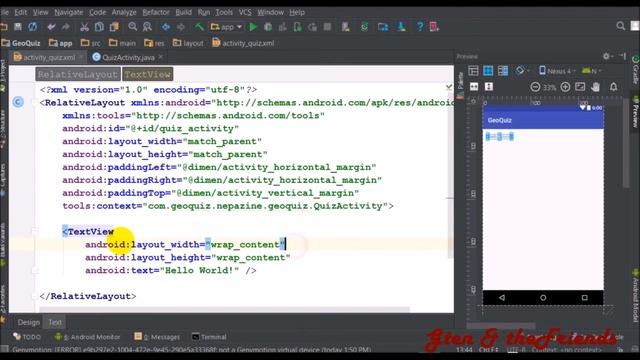Toggle the Preview side tab on the right

click(636, 111)
